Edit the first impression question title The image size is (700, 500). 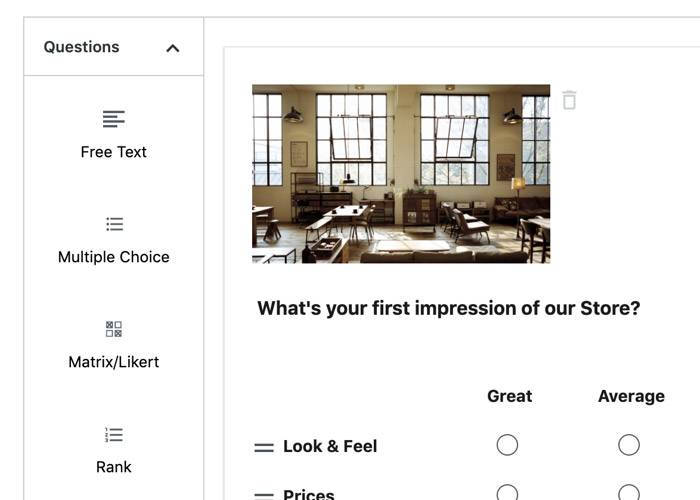click(x=448, y=308)
